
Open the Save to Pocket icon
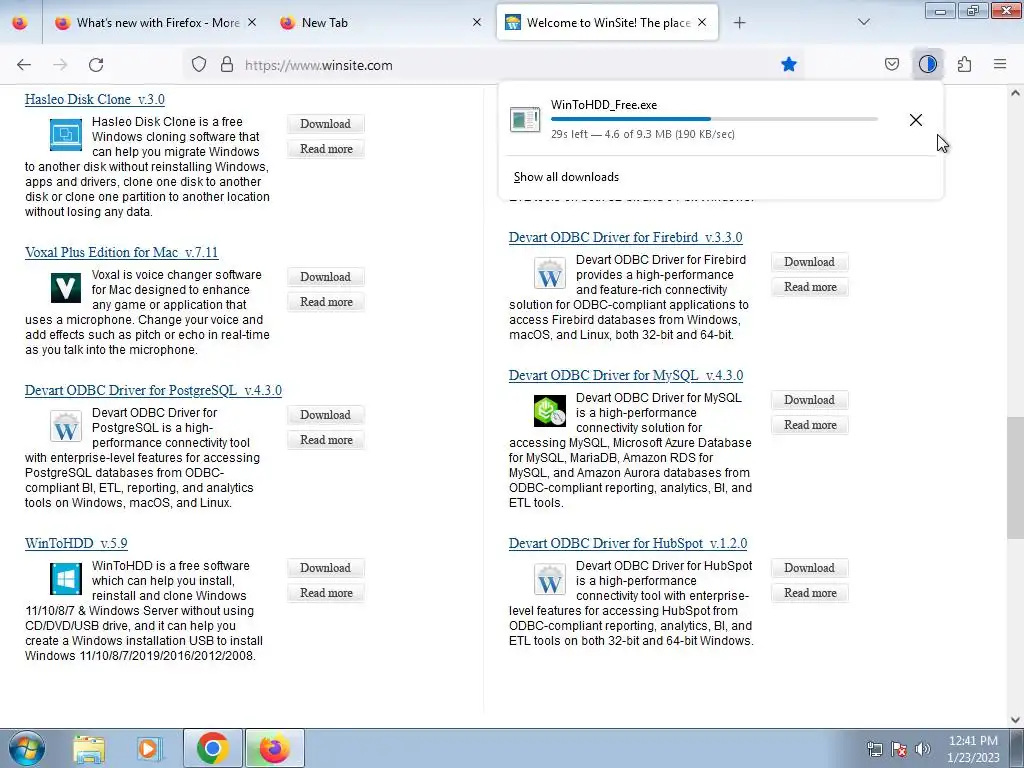(x=891, y=64)
